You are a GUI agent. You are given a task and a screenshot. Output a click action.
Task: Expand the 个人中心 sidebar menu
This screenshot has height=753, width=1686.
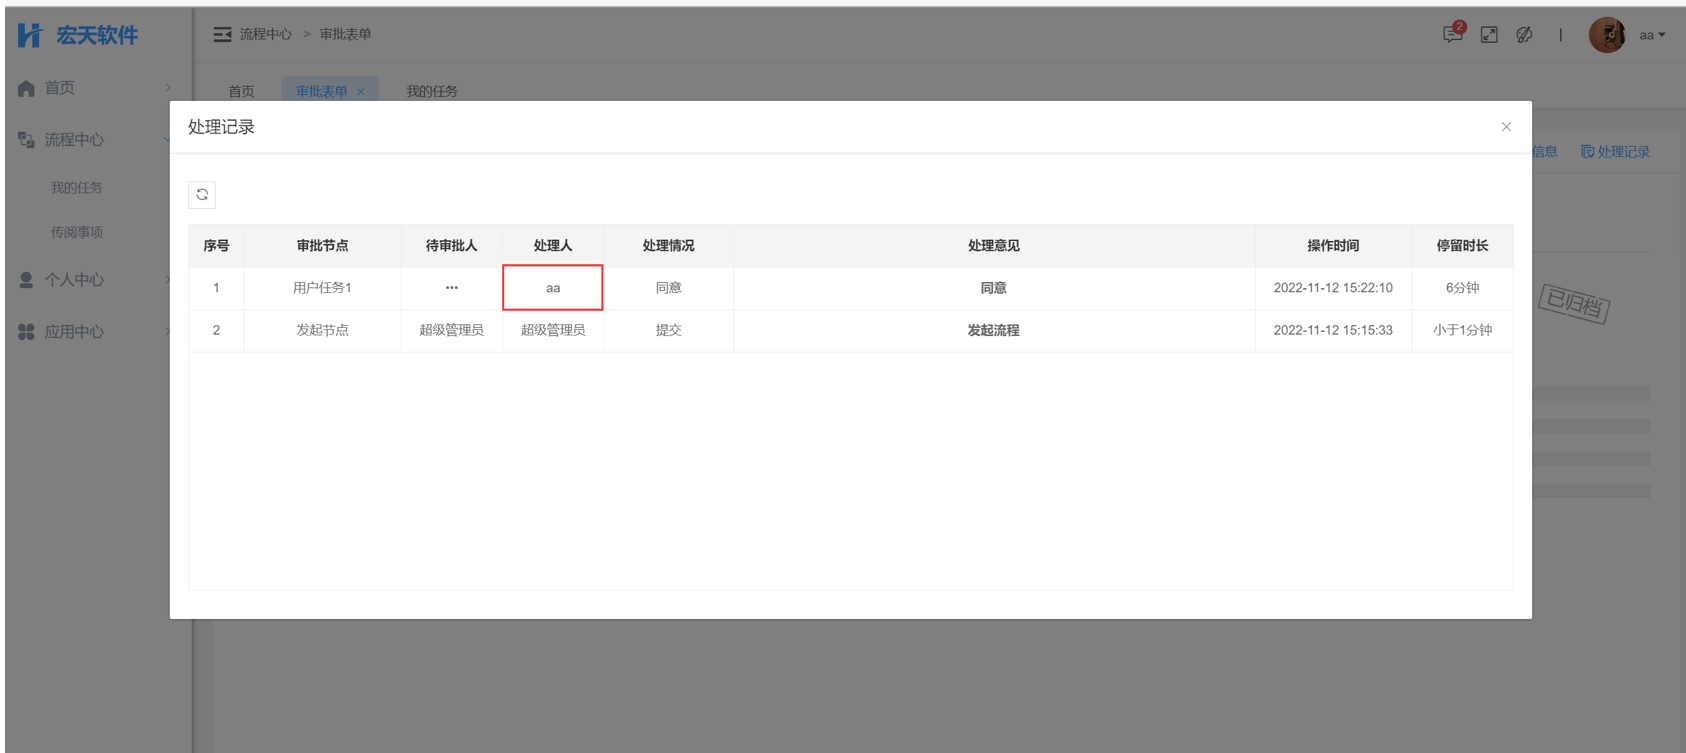click(167, 280)
